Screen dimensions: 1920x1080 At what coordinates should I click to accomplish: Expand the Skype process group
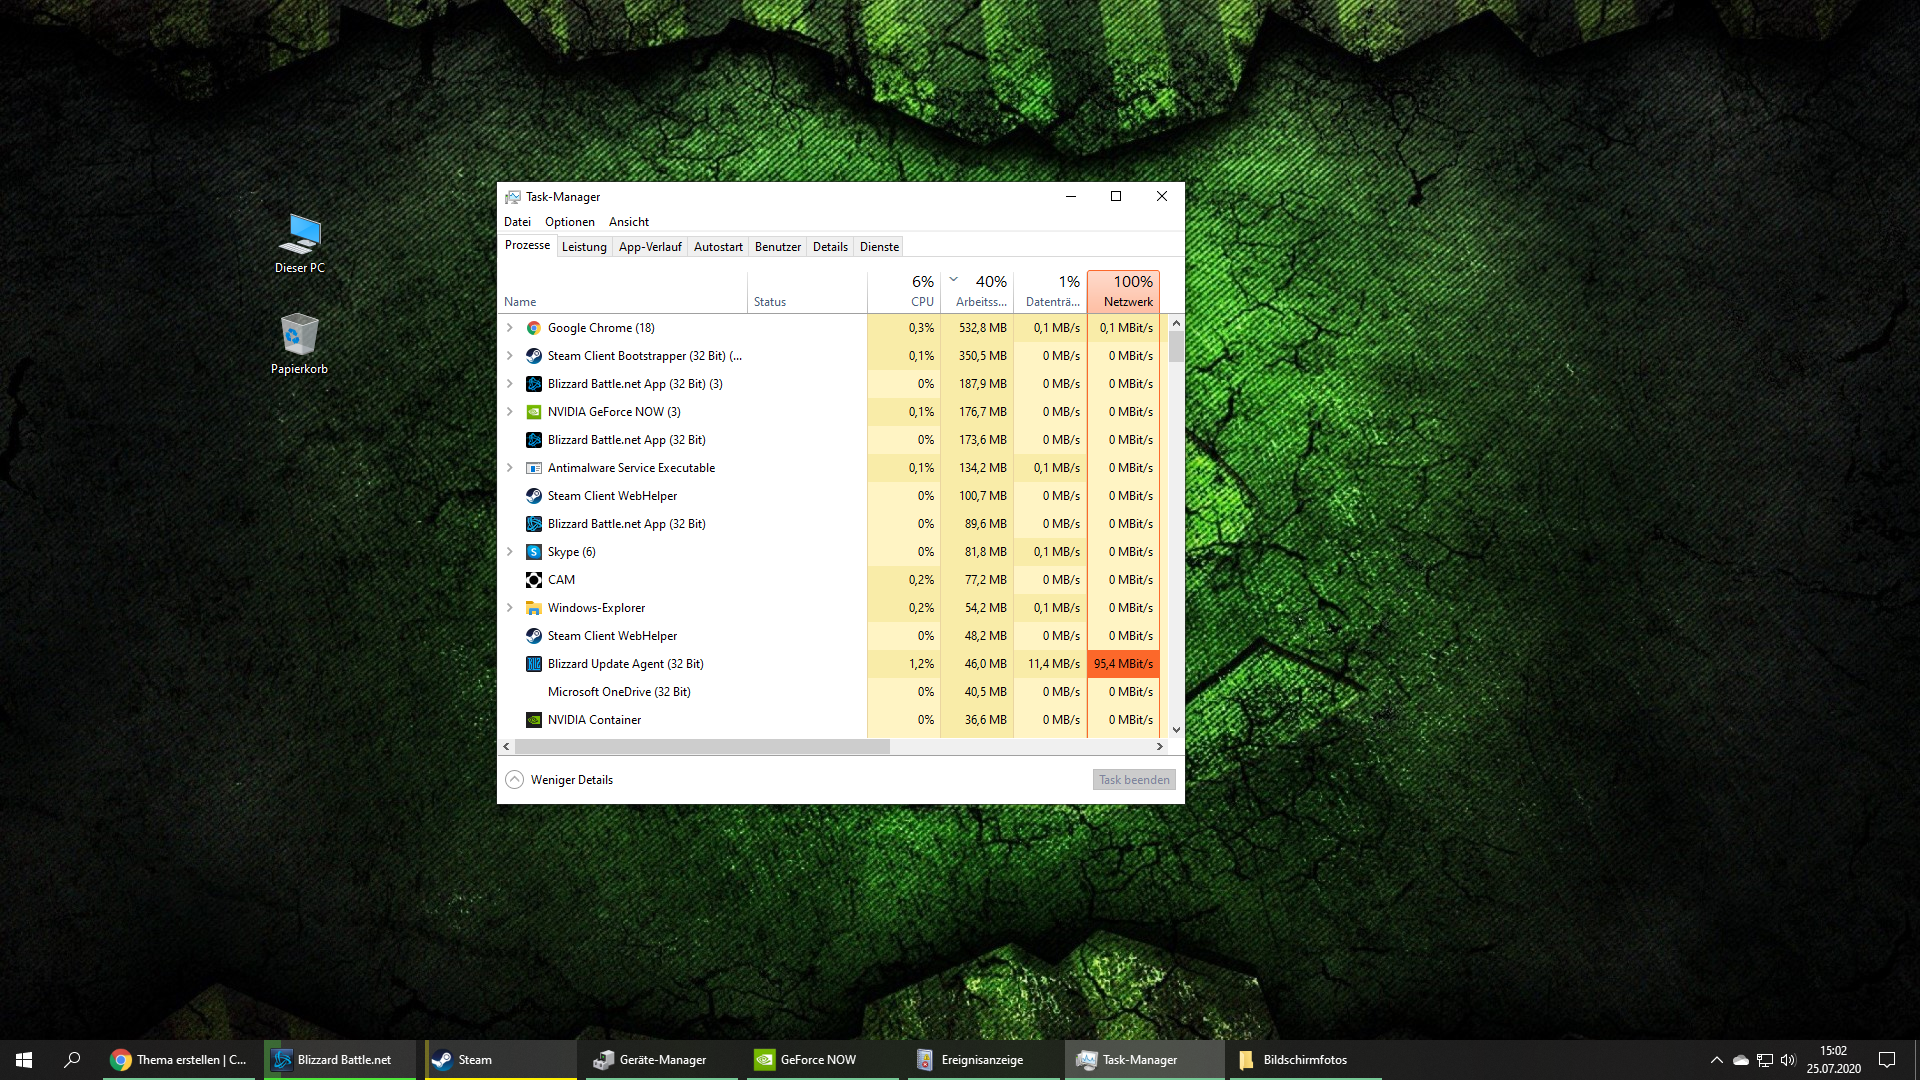coord(510,552)
